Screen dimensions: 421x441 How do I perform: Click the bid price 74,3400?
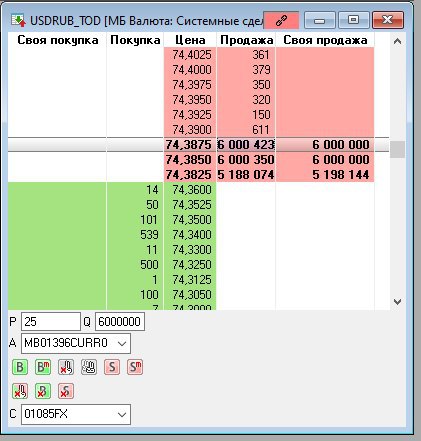pos(192,235)
